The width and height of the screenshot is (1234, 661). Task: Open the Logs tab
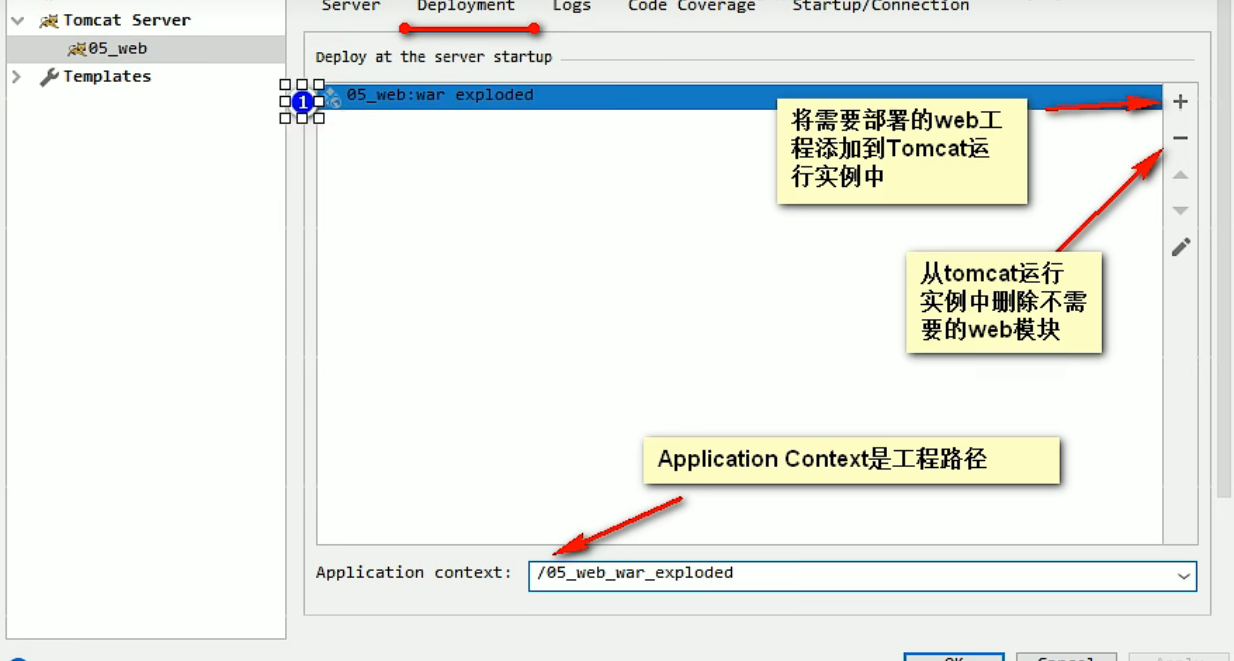(572, 6)
